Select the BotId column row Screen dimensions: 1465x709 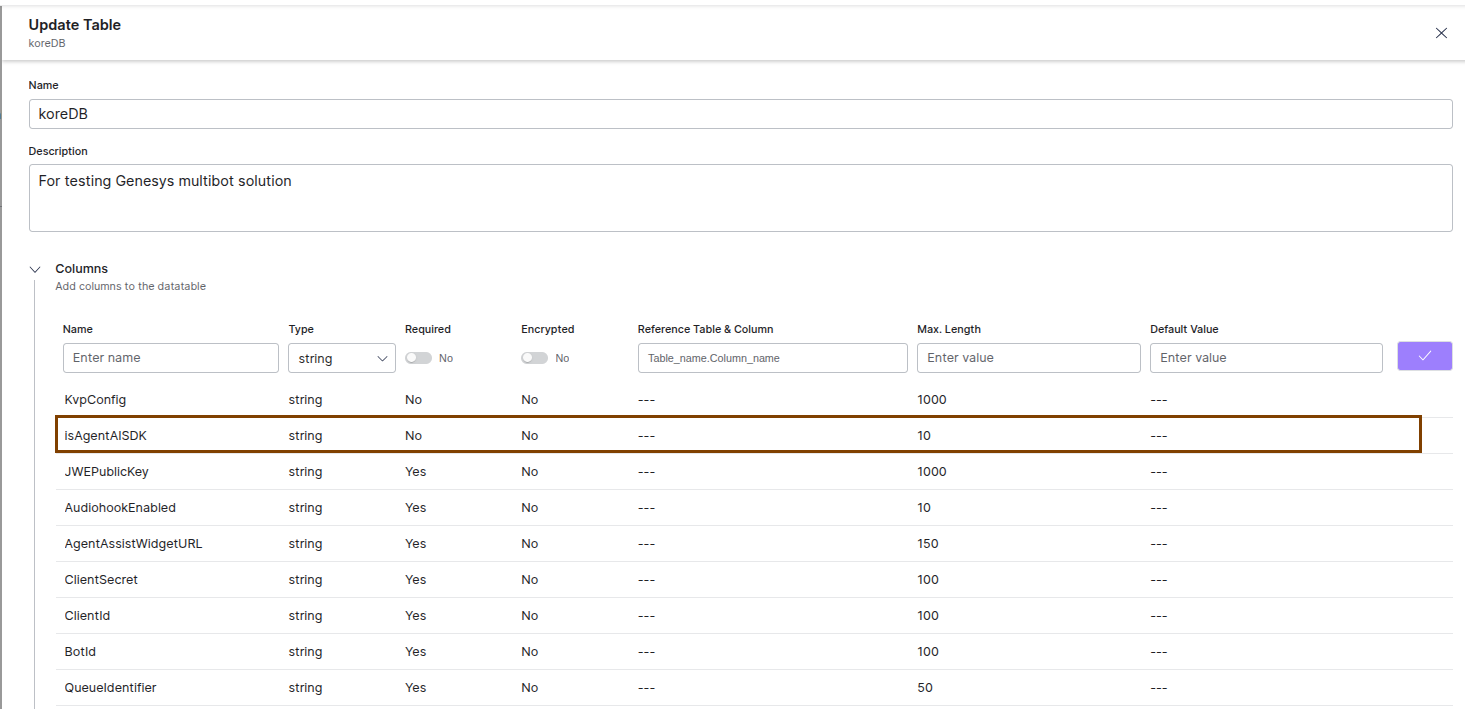81,652
